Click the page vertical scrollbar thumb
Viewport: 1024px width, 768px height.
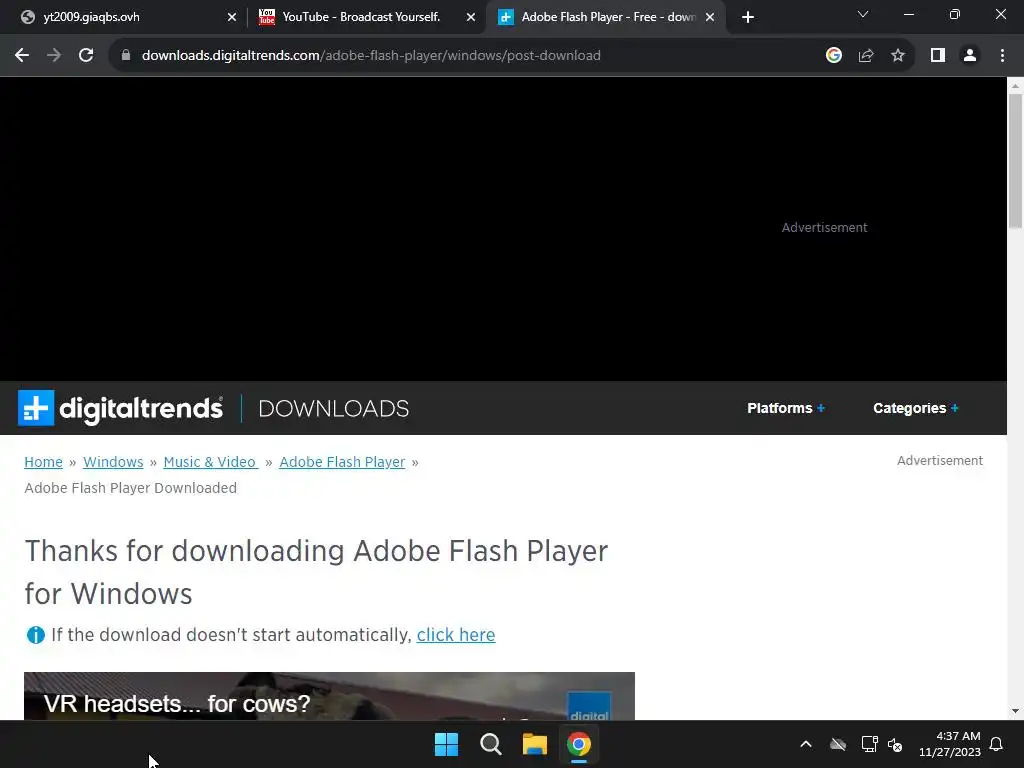tap(1015, 161)
